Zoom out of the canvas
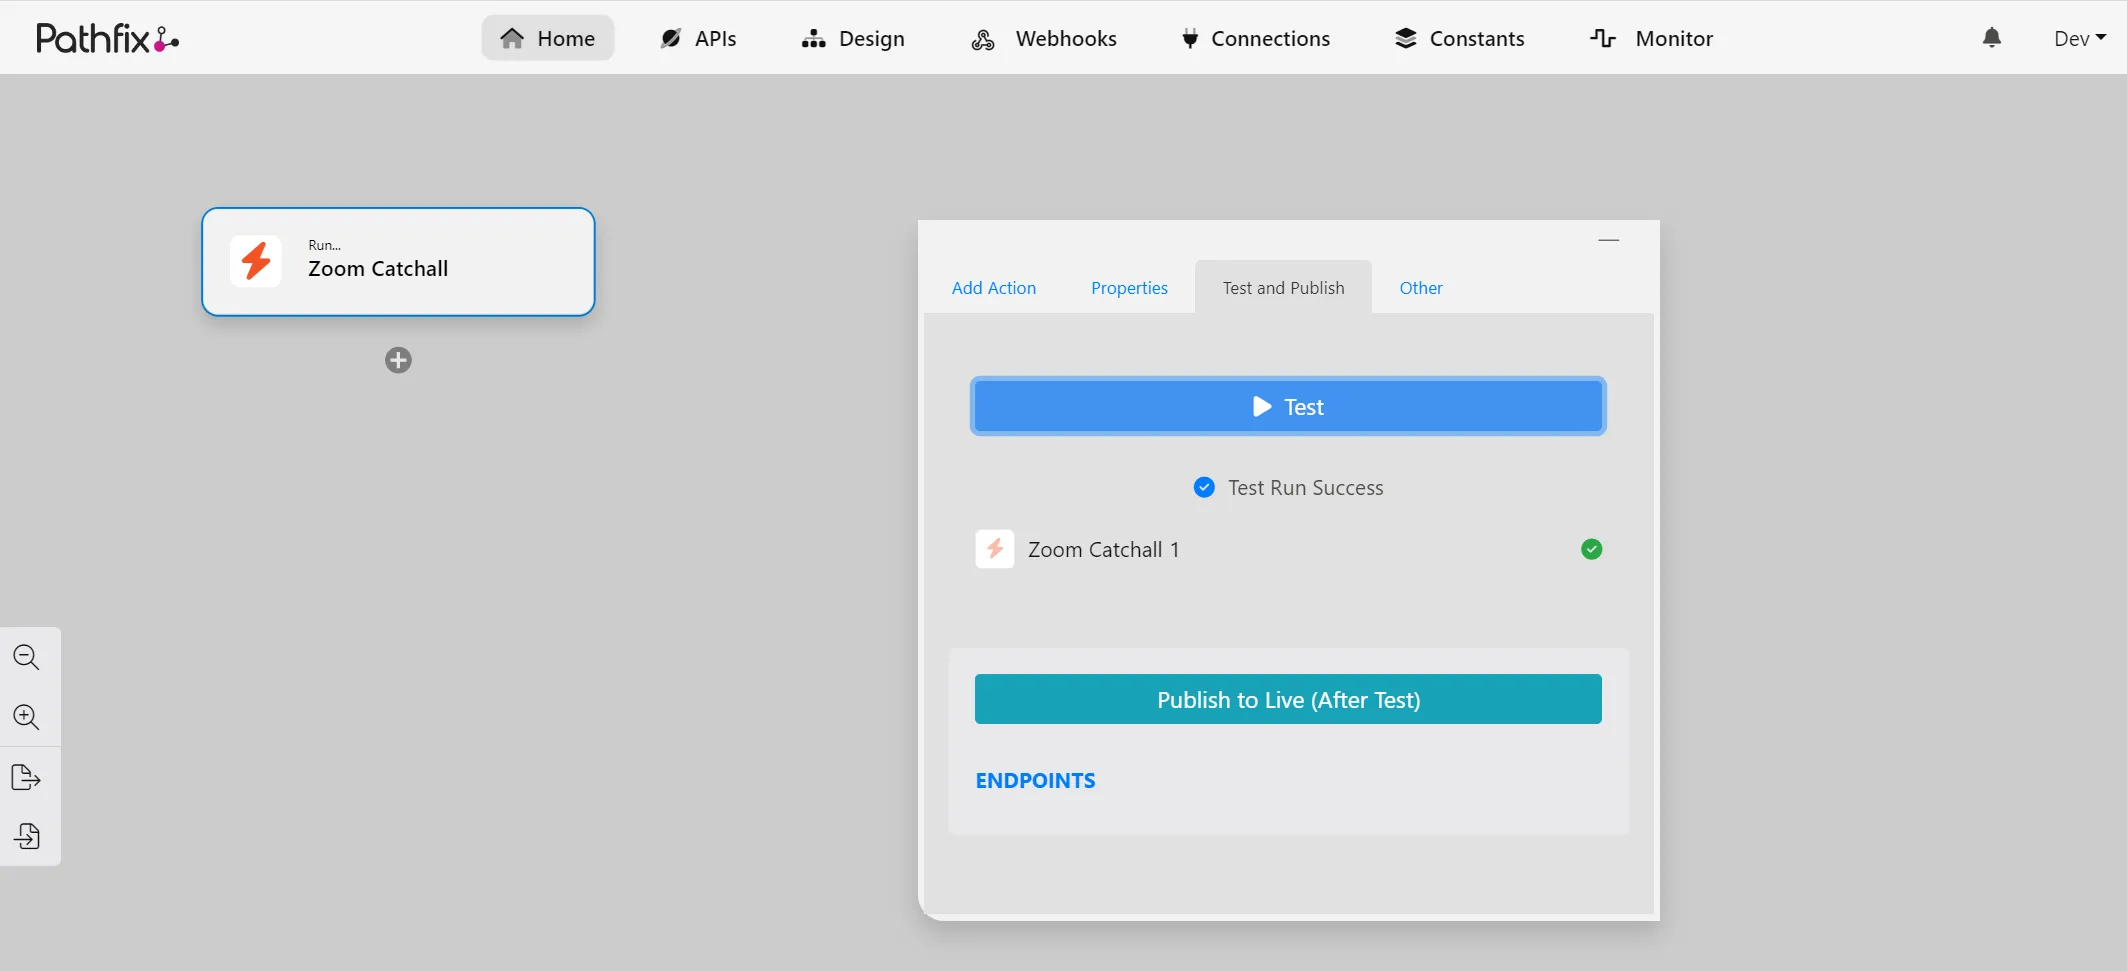This screenshot has height=971, width=2127. [x=26, y=657]
